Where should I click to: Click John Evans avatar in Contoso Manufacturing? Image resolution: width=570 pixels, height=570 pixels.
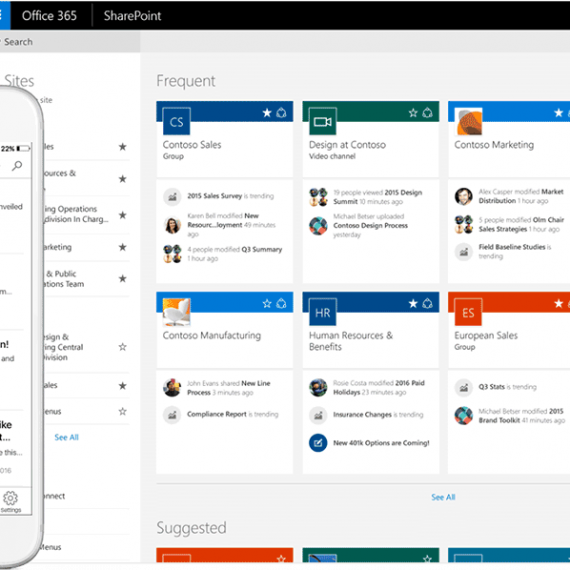(x=172, y=388)
